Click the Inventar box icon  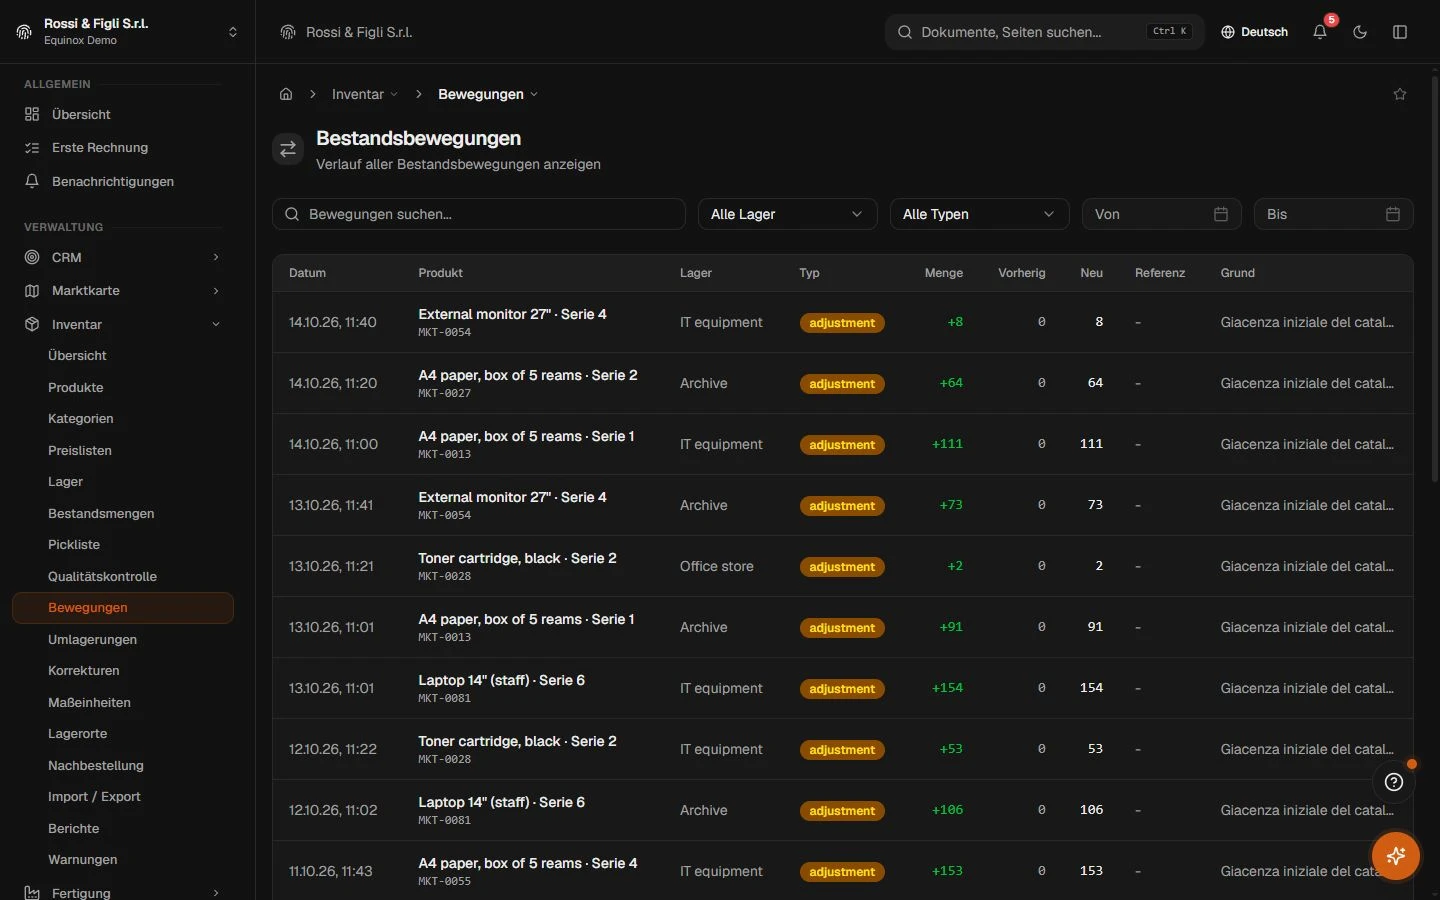32,324
